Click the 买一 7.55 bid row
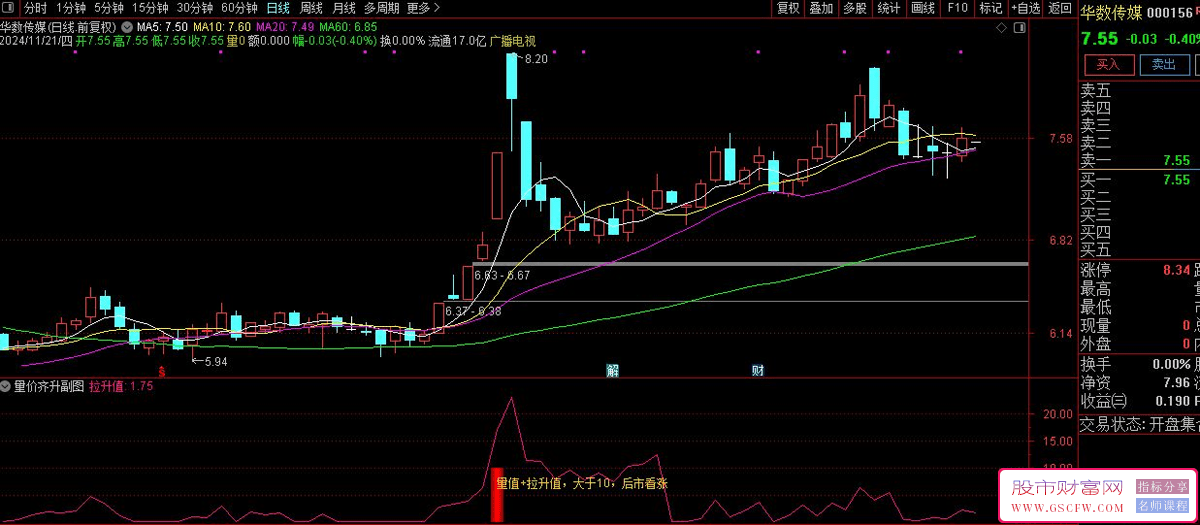1200x525 pixels. (x=1139, y=180)
